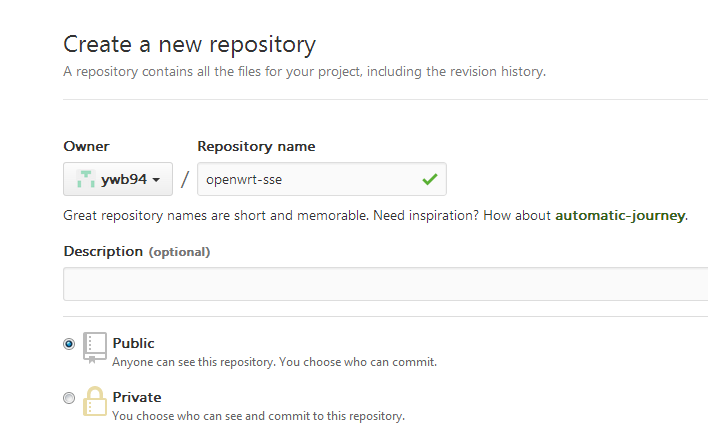
Task: Click the Owner label
Action: 86,146
